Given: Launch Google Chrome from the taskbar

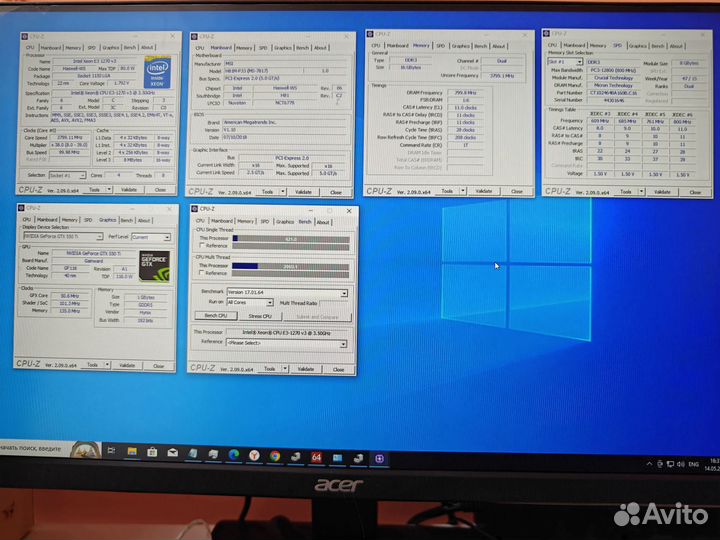Looking at the screenshot, I should coord(275,456).
